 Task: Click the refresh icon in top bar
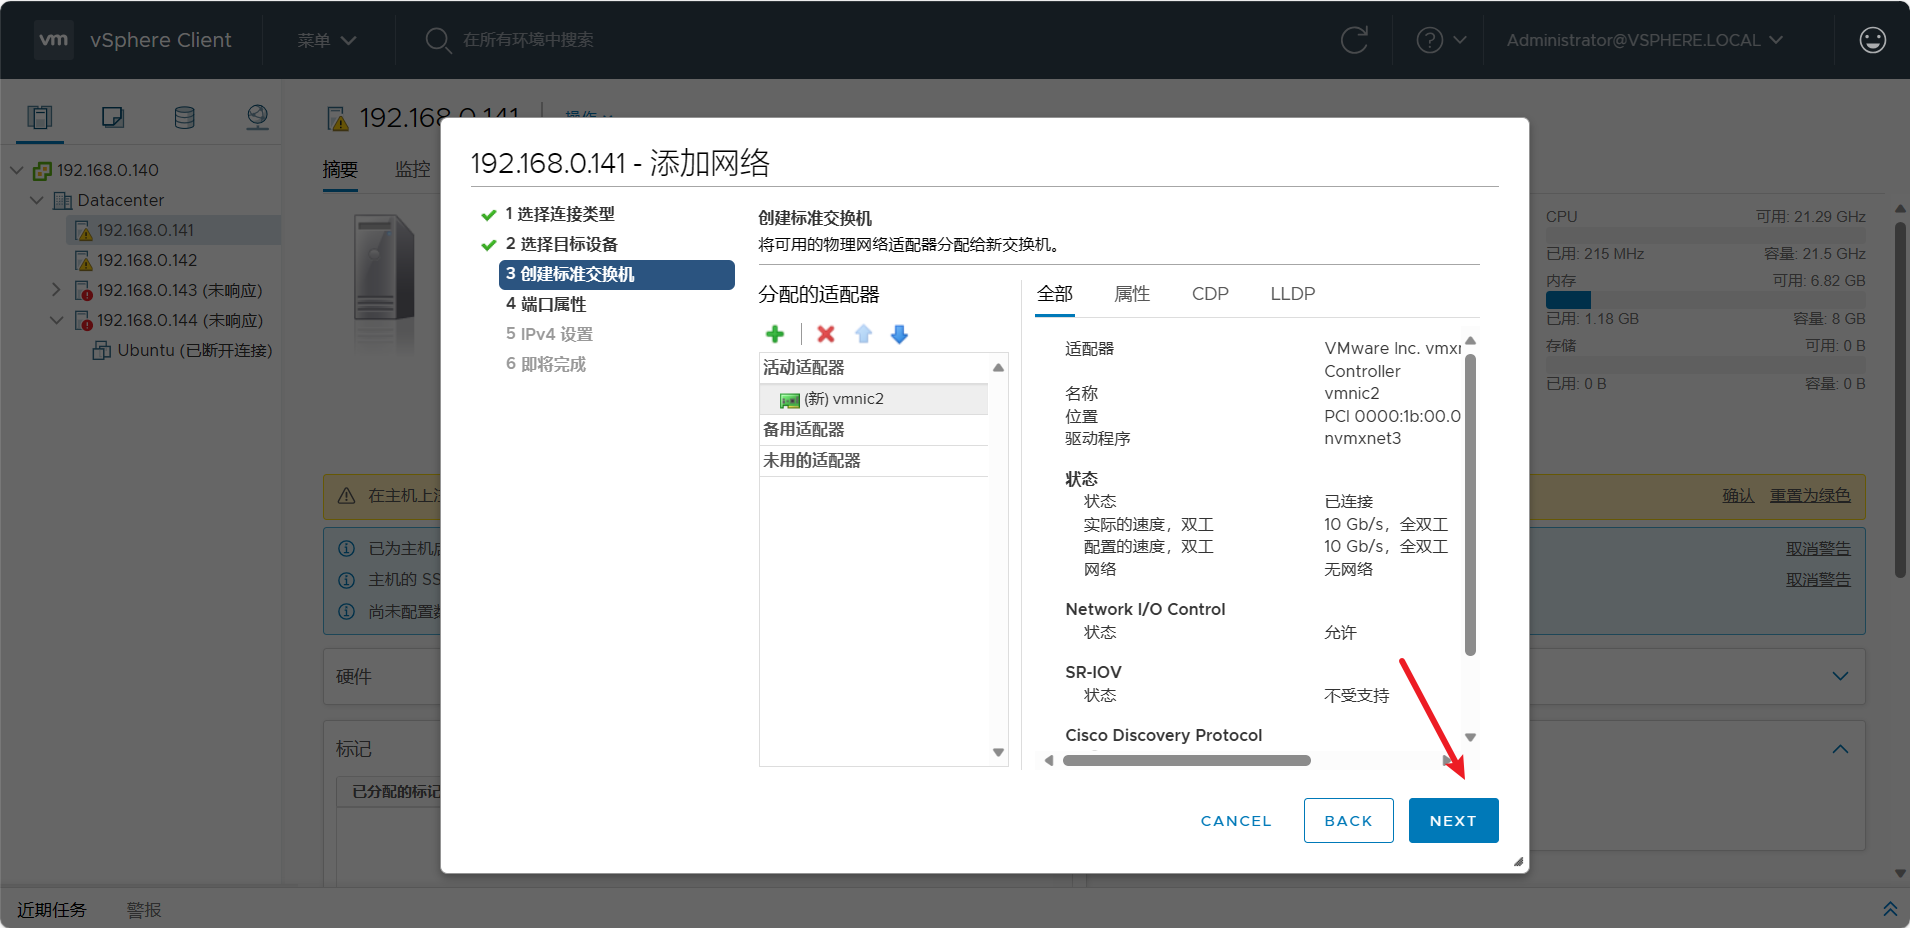pos(1354,40)
